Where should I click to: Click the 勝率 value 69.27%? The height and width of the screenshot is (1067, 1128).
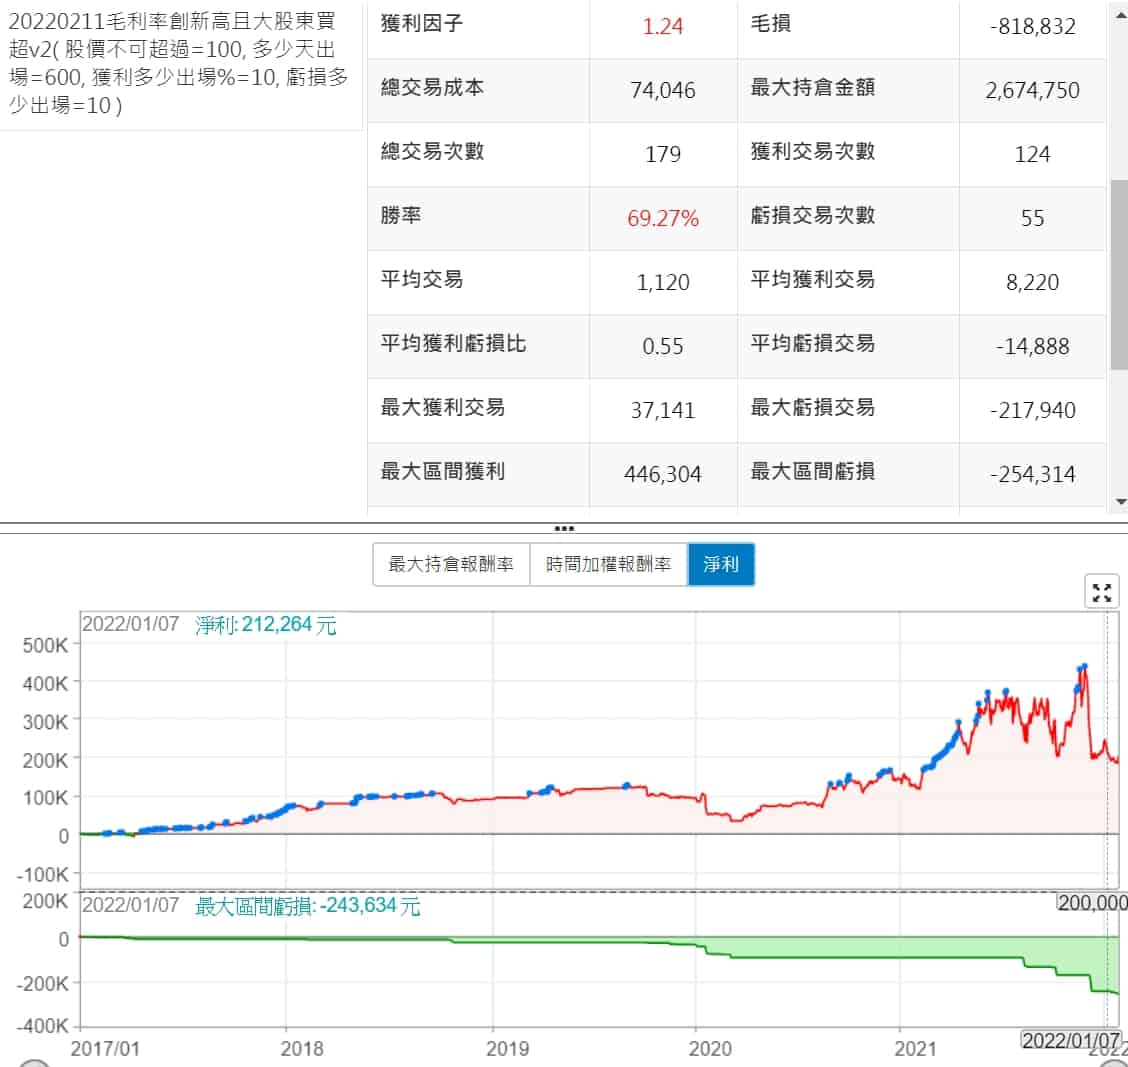663,218
